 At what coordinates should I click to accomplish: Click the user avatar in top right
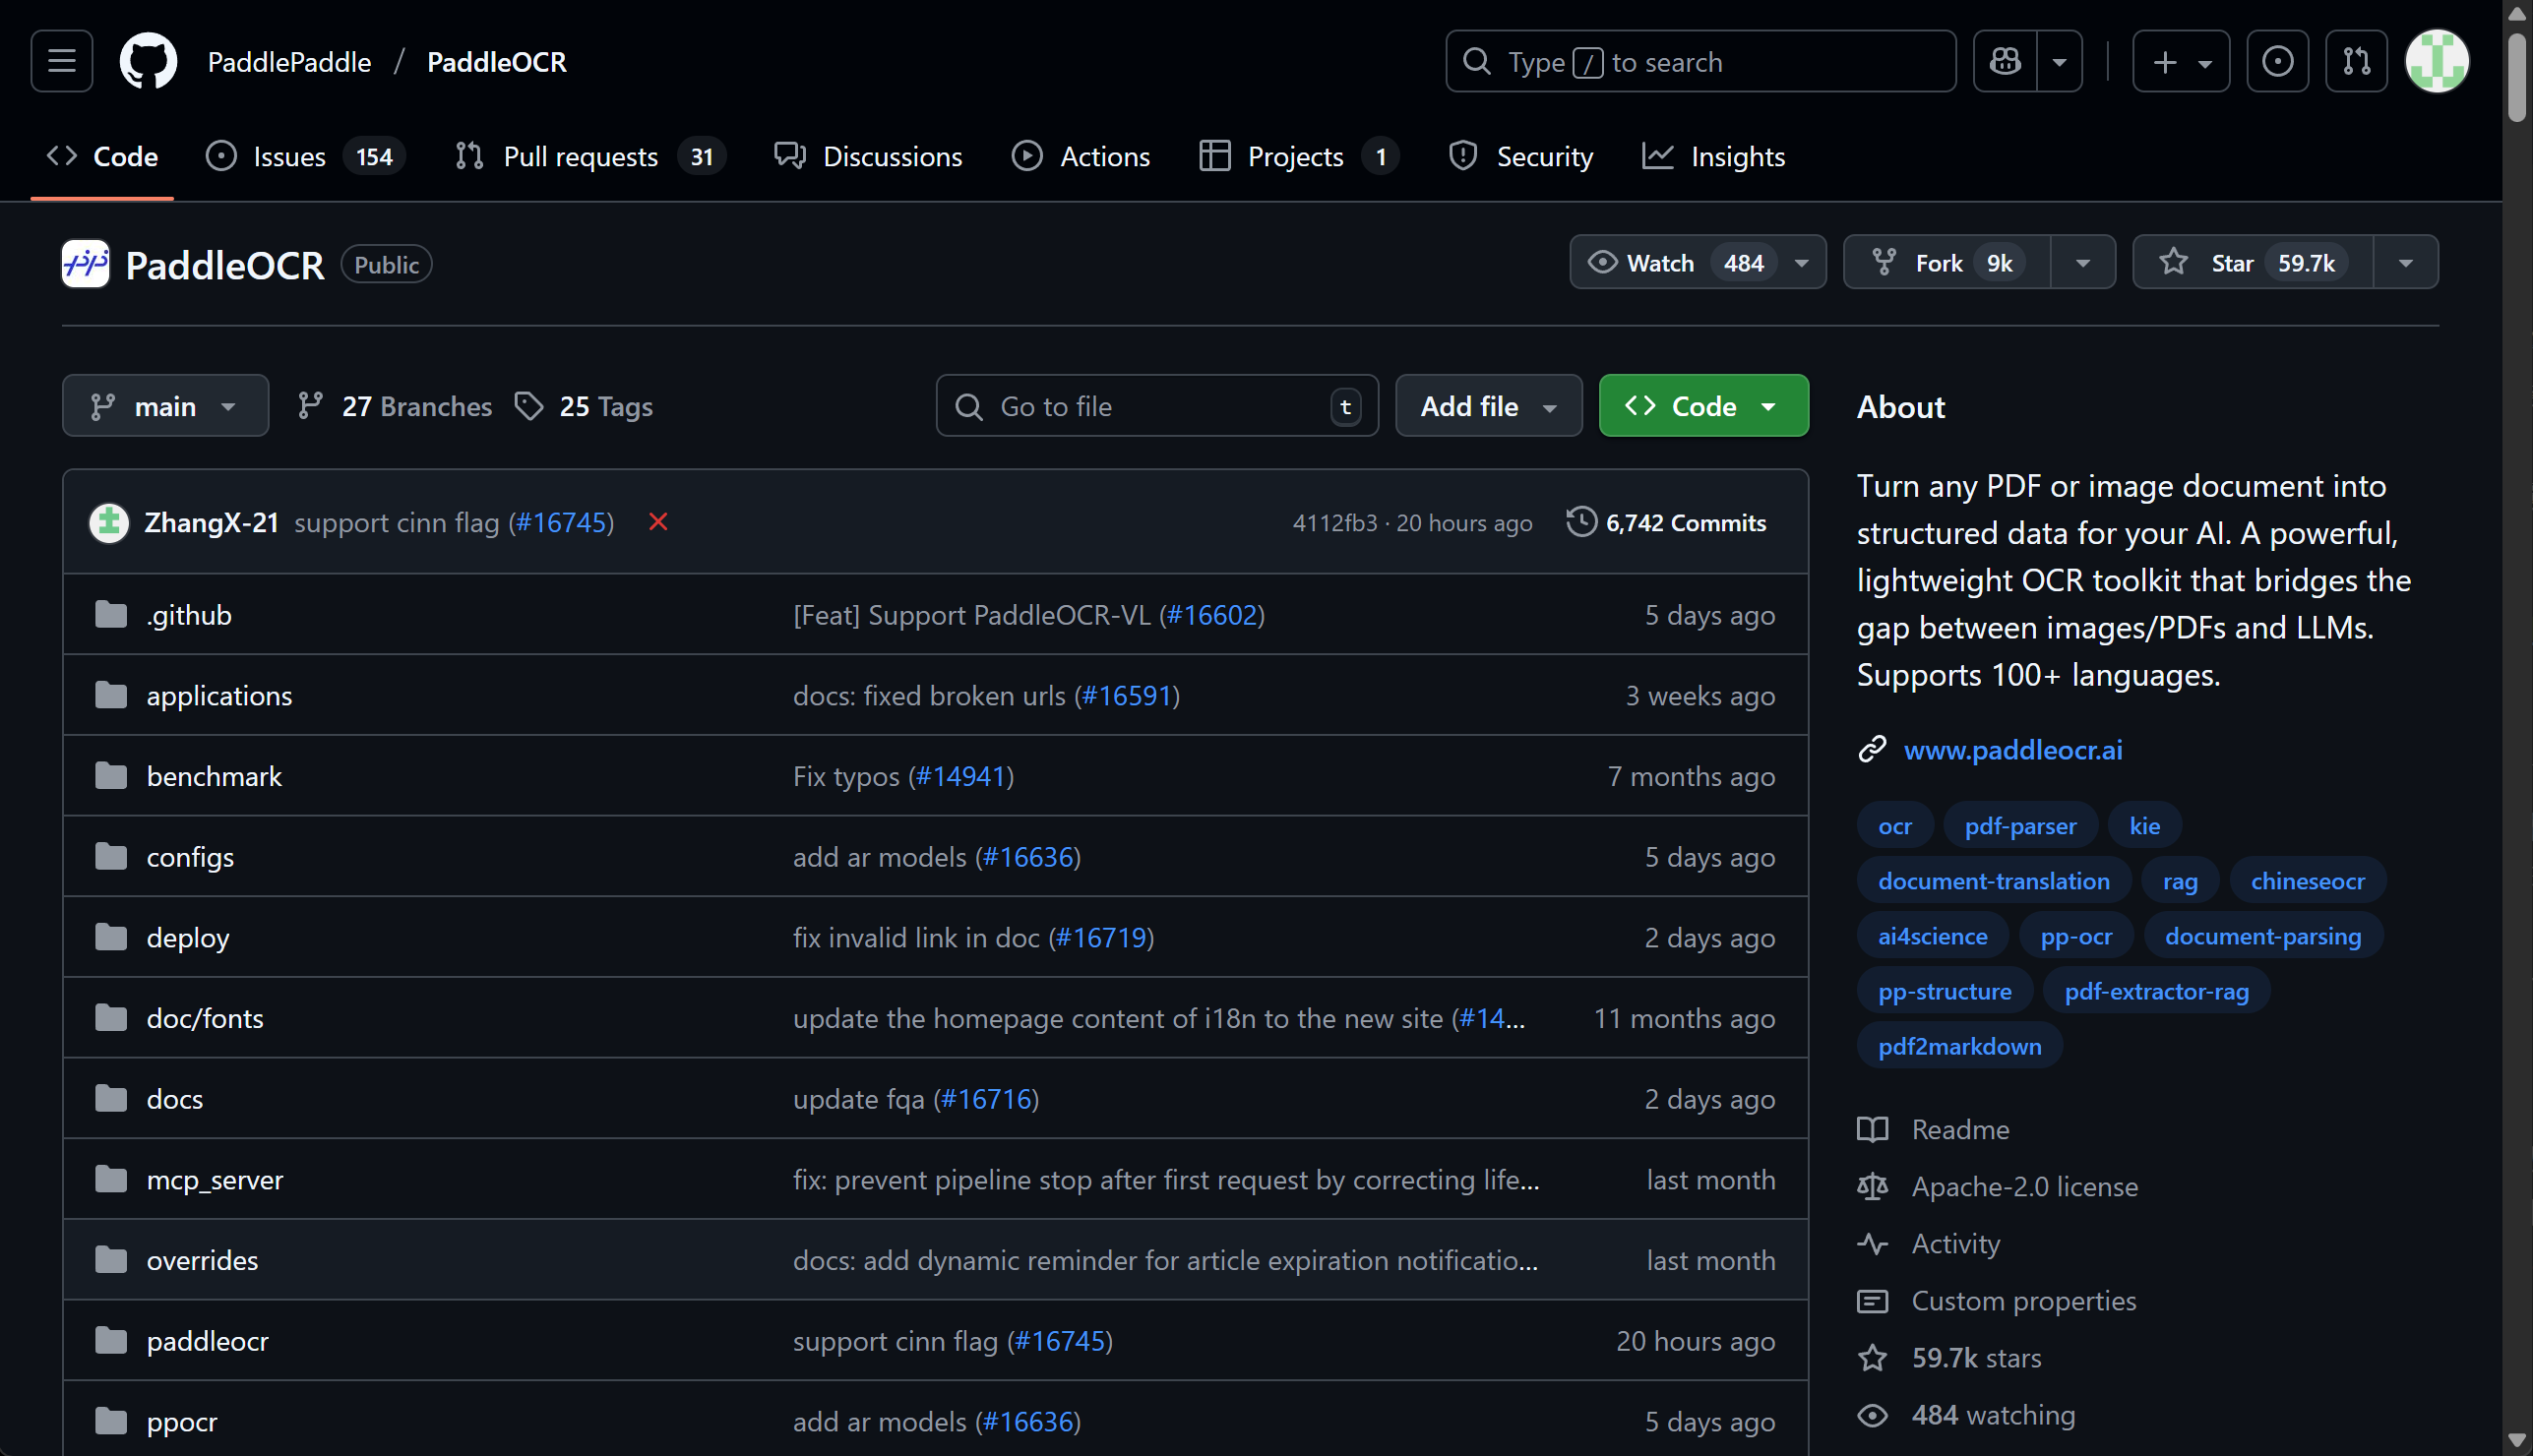coord(2437,61)
